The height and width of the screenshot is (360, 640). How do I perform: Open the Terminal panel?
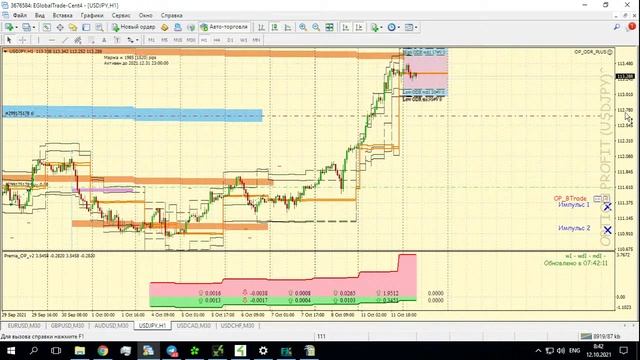point(86,27)
